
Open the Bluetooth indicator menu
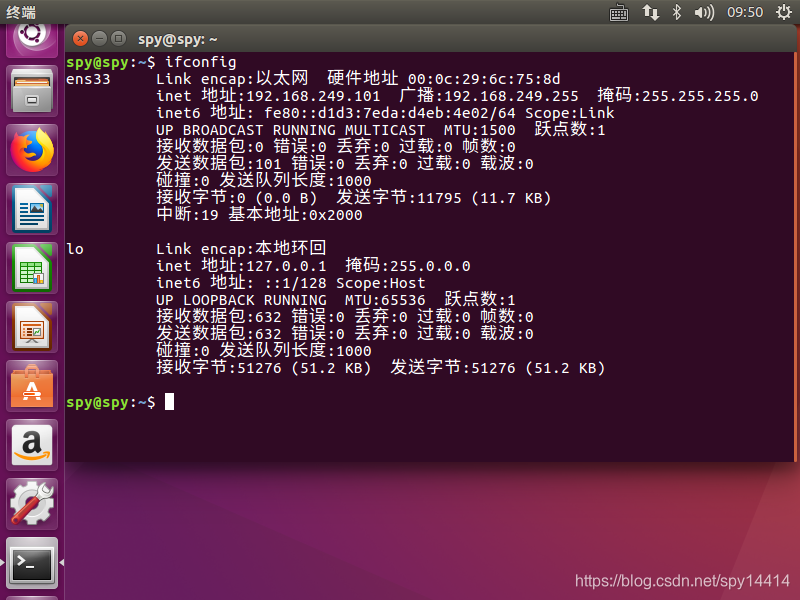(677, 12)
